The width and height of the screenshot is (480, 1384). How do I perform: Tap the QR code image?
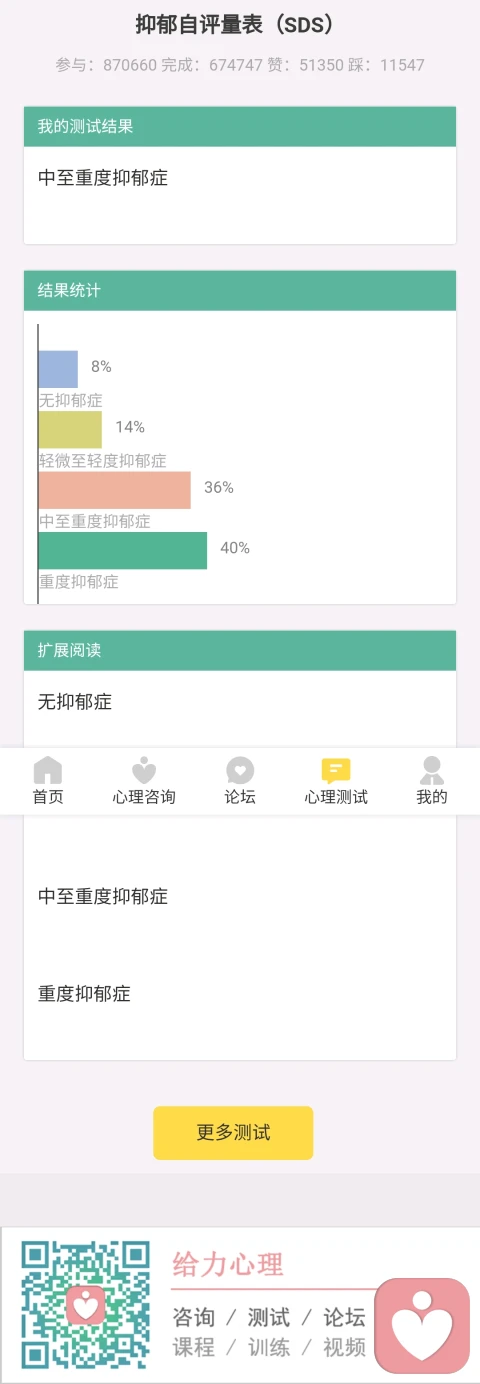[86, 1304]
